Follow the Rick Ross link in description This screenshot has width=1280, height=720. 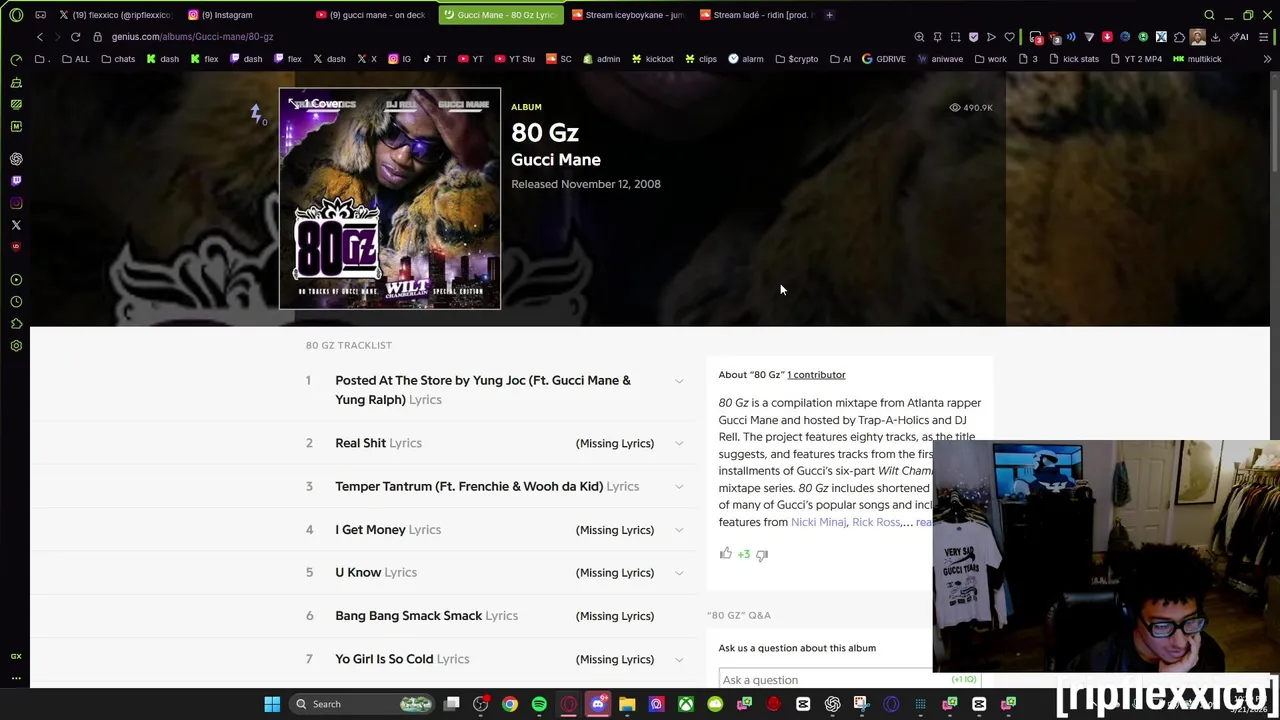point(876,522)
